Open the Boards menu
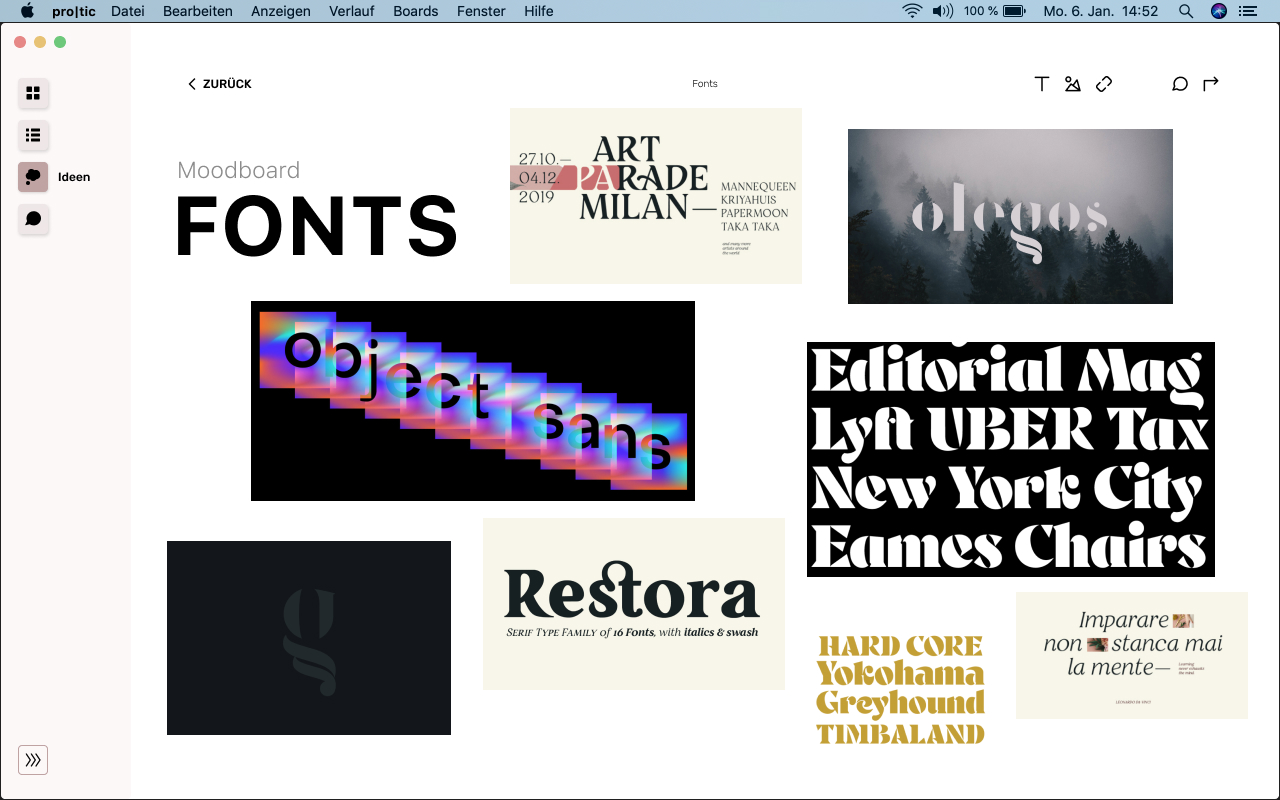The image size is (1280, 800). [x=416, y=11]
